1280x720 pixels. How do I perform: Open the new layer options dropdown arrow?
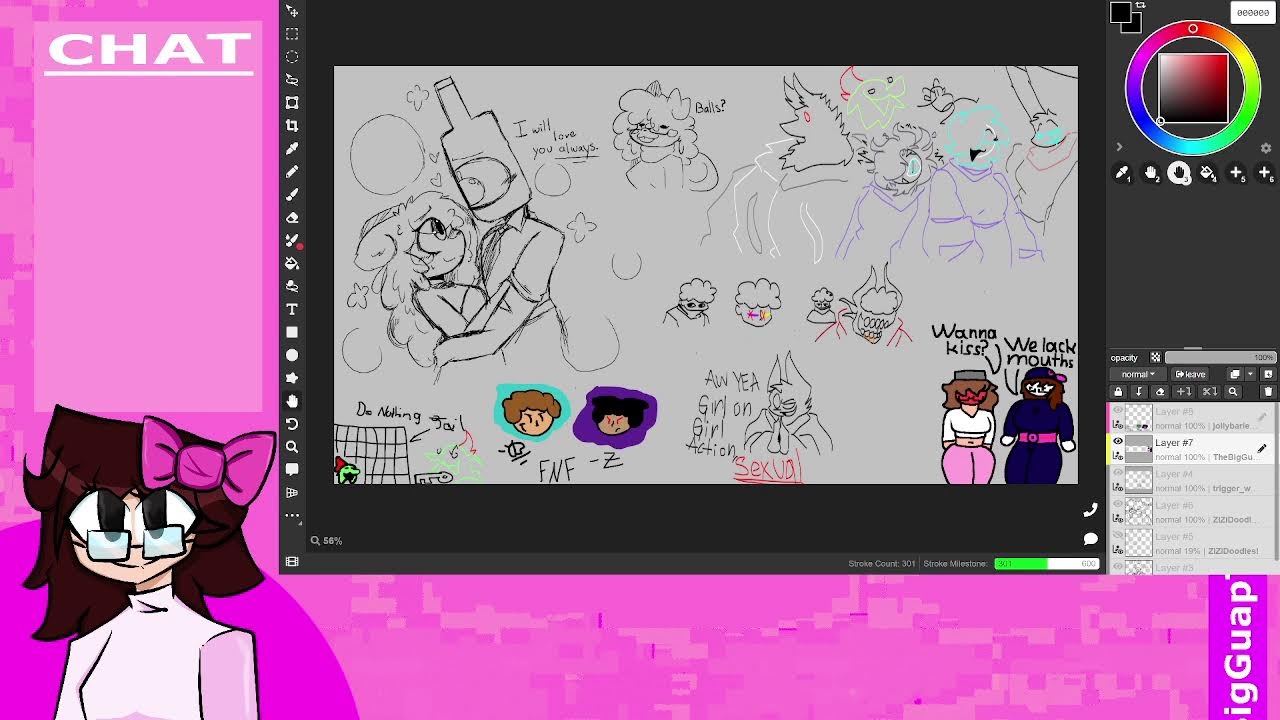click(x=1250, y=374)
